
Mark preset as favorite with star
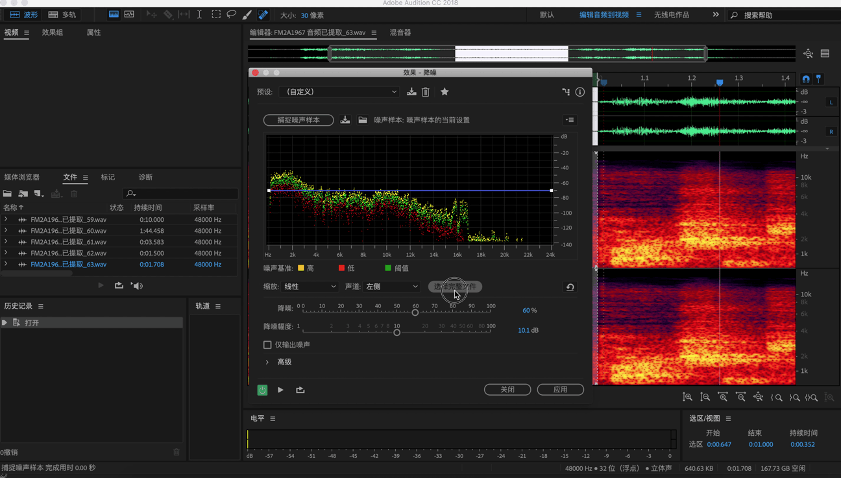tap(444, 92)
